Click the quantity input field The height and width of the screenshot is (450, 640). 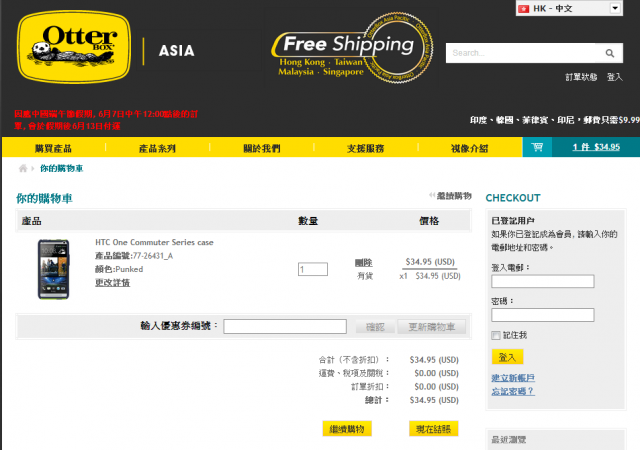tap(313, 269)
